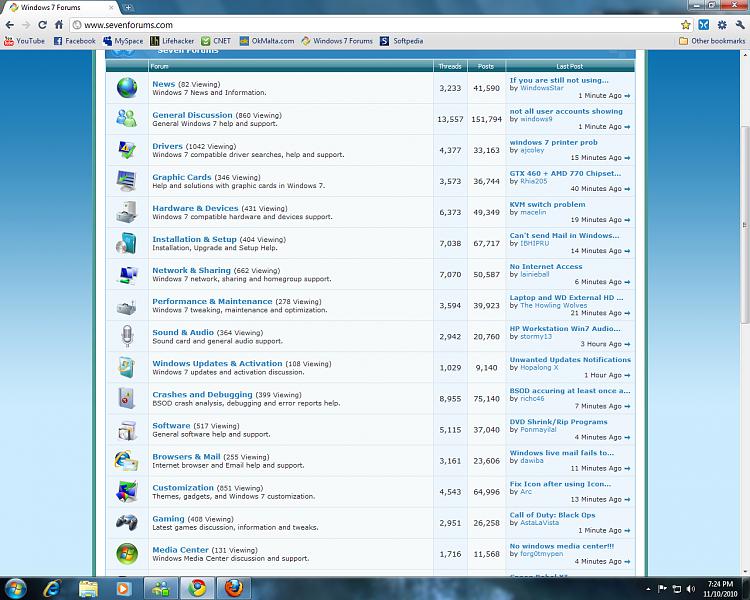Viewport: 750px width, 600px height.
Task: Click the vertical page scrollbar
Action: (x=745, y=224)
